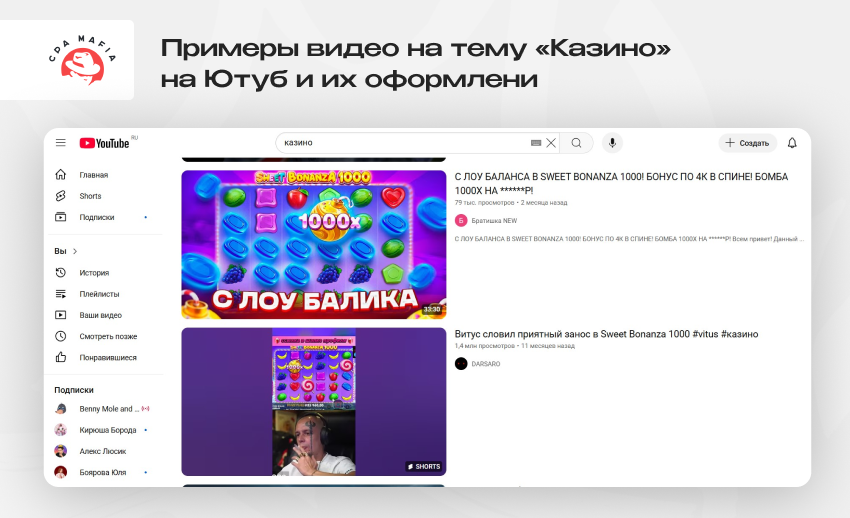Expand the Вы section chevron
The height and width of the screenshot is (518, 850).
[75, 251]
